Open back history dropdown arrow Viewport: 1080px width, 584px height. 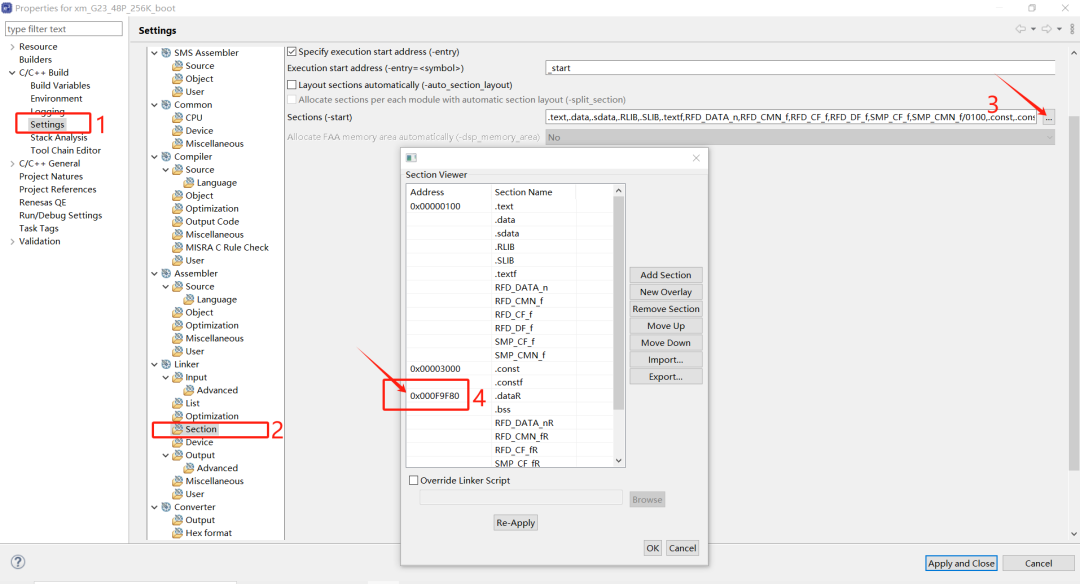click(x=1033, y=29)
